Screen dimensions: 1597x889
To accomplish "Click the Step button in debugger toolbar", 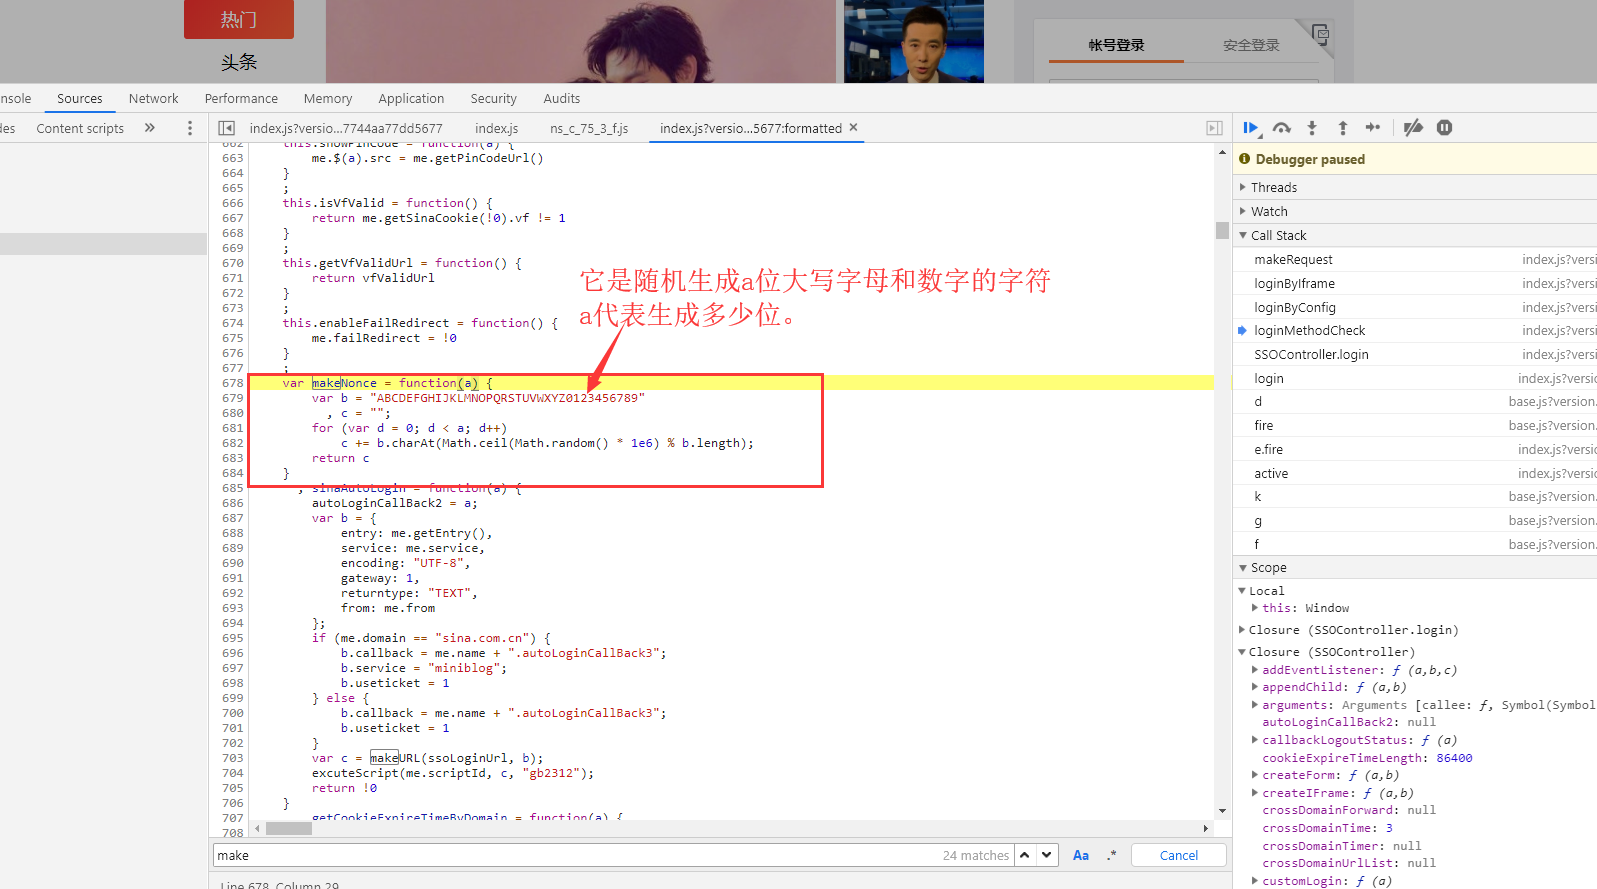I will pyautogui.click(x=1373, y=128).
